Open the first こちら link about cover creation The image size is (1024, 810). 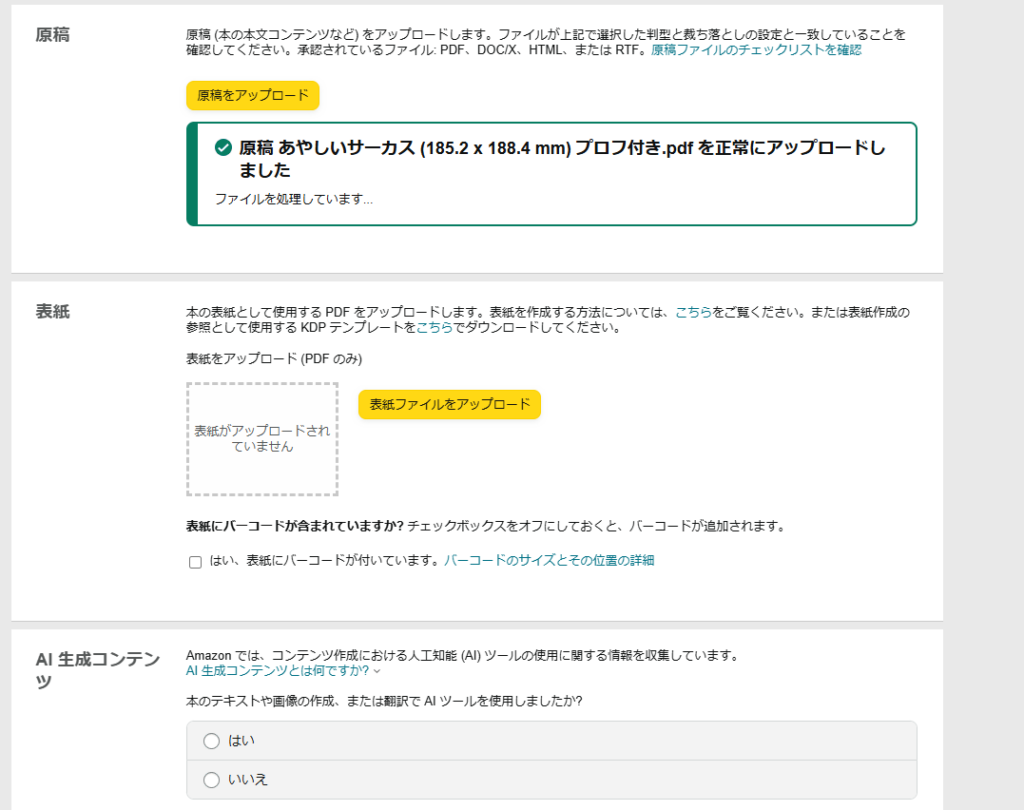tap(693, 312)
